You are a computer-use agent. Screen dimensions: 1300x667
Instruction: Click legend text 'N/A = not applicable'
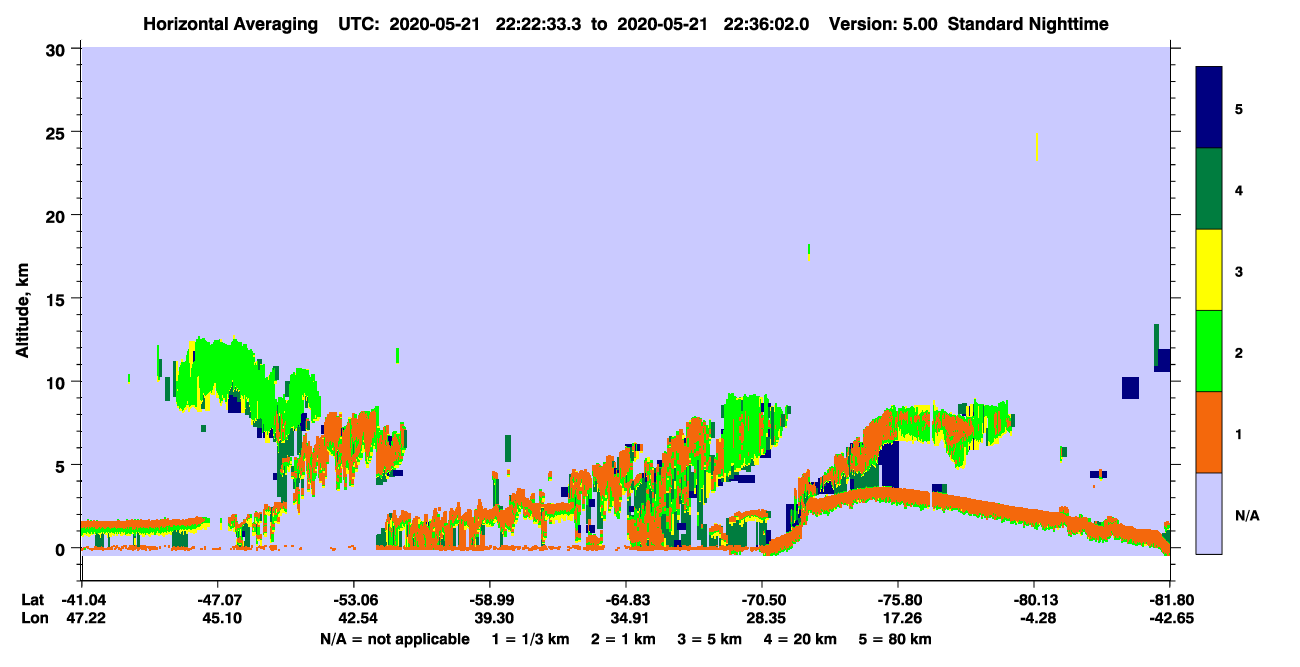394,639
